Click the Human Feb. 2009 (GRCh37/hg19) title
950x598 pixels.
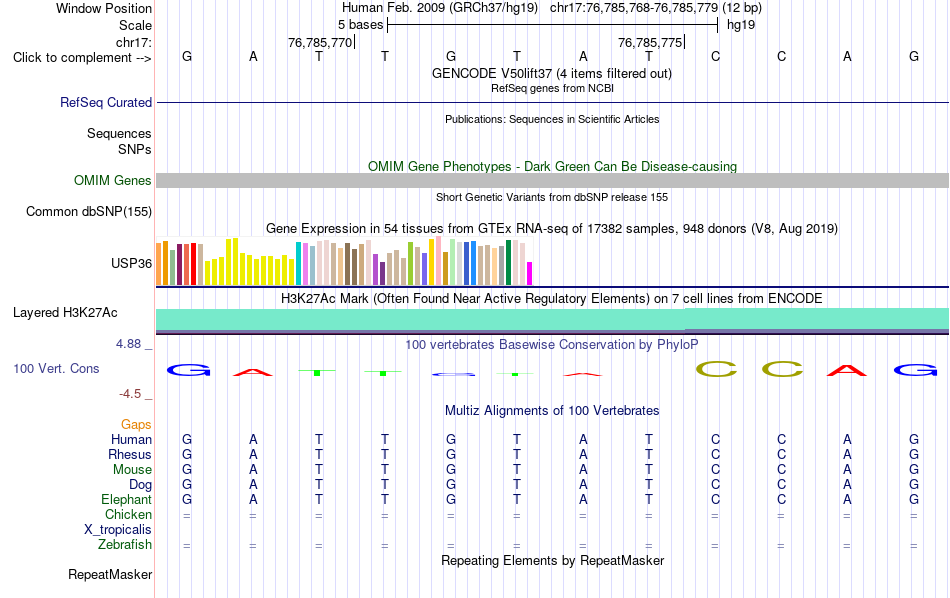[440, 8]
